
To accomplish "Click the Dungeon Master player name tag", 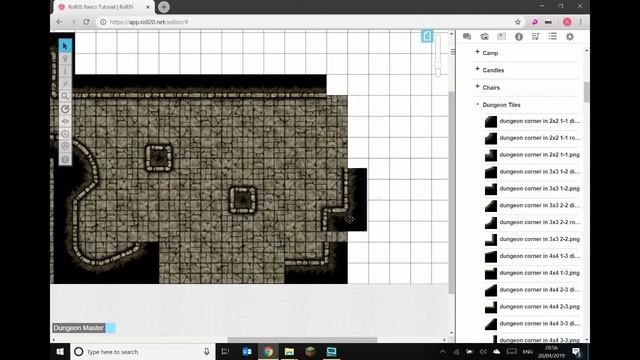I will pyautogui.click(x=78, y=328).
